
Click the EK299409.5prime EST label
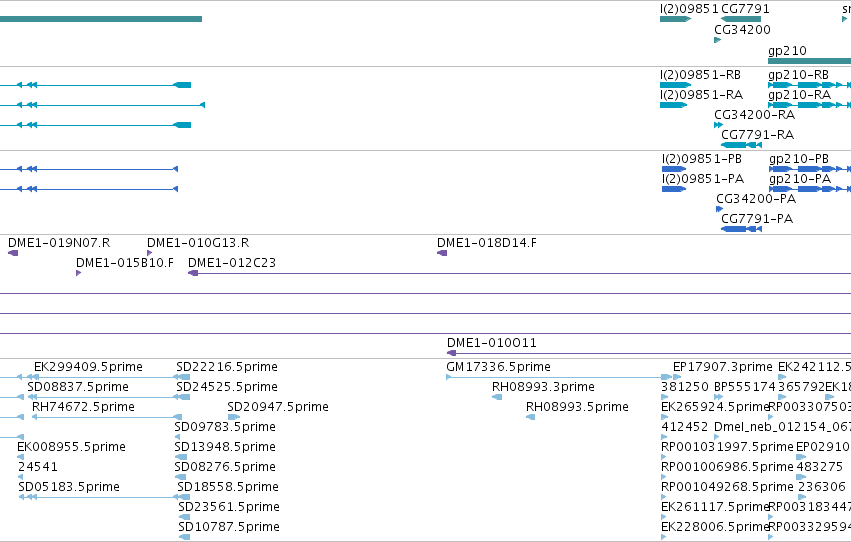(88, 367)
